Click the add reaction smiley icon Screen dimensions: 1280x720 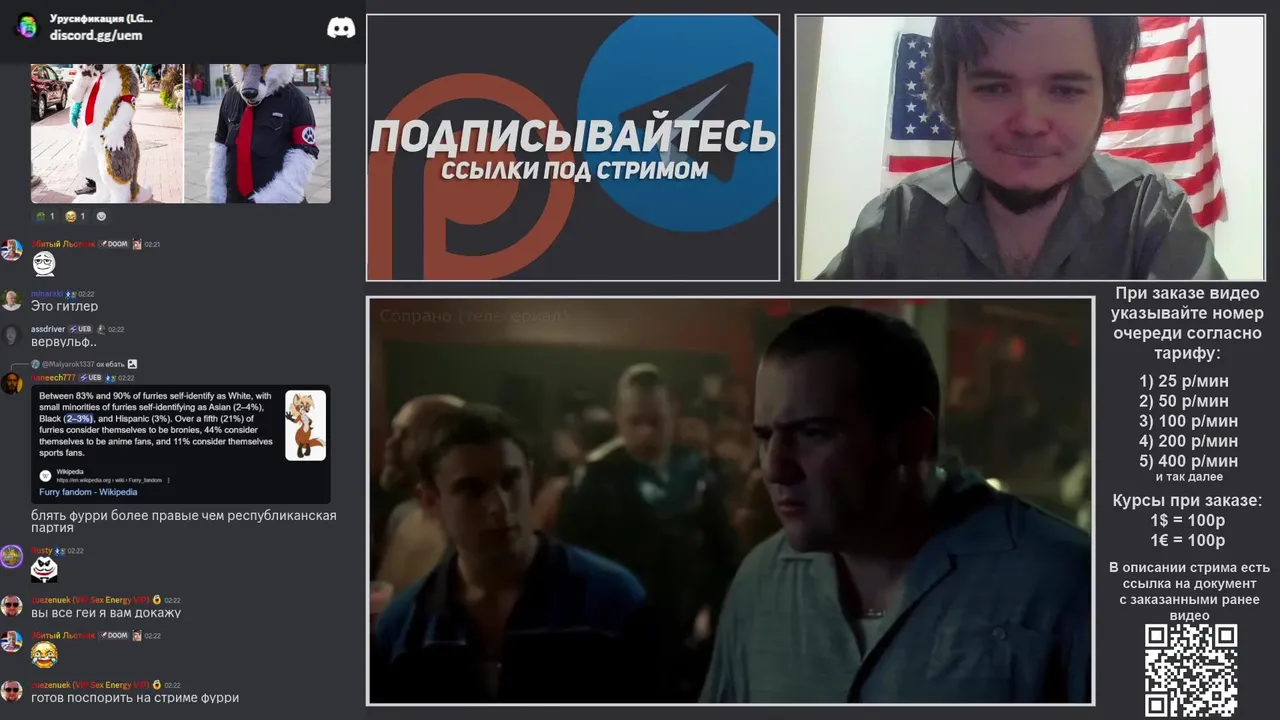click(x=101, y=216)
